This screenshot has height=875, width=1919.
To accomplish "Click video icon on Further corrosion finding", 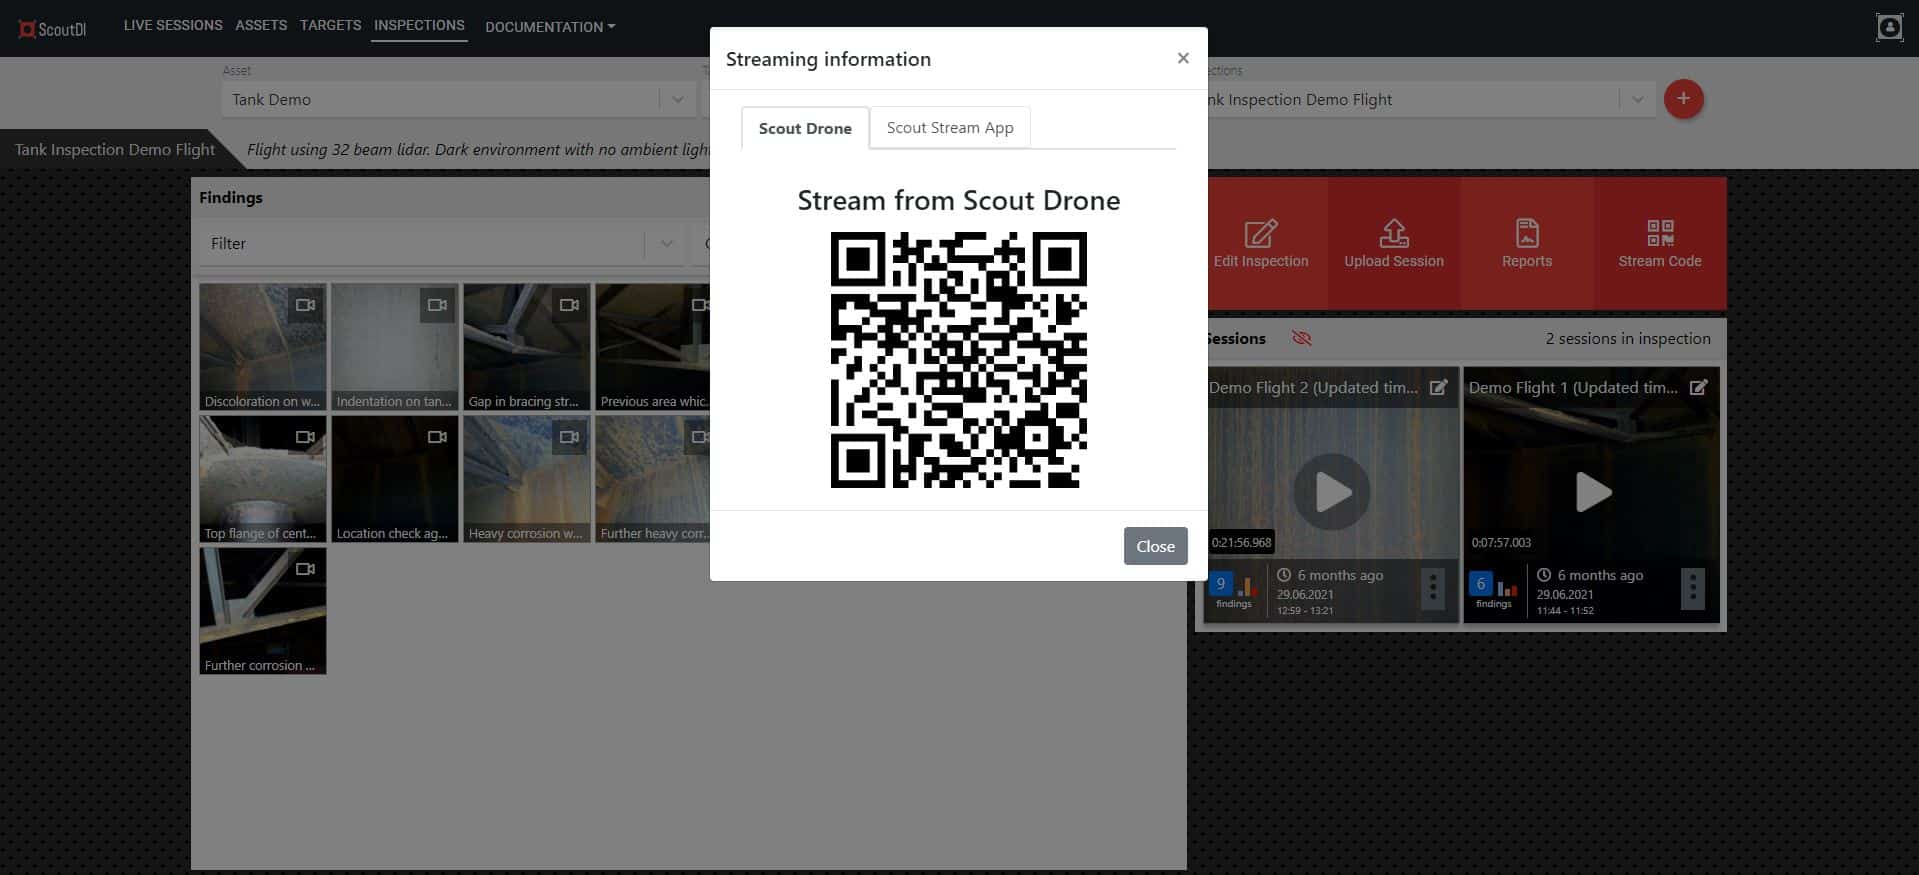I will tap(305, 569).
